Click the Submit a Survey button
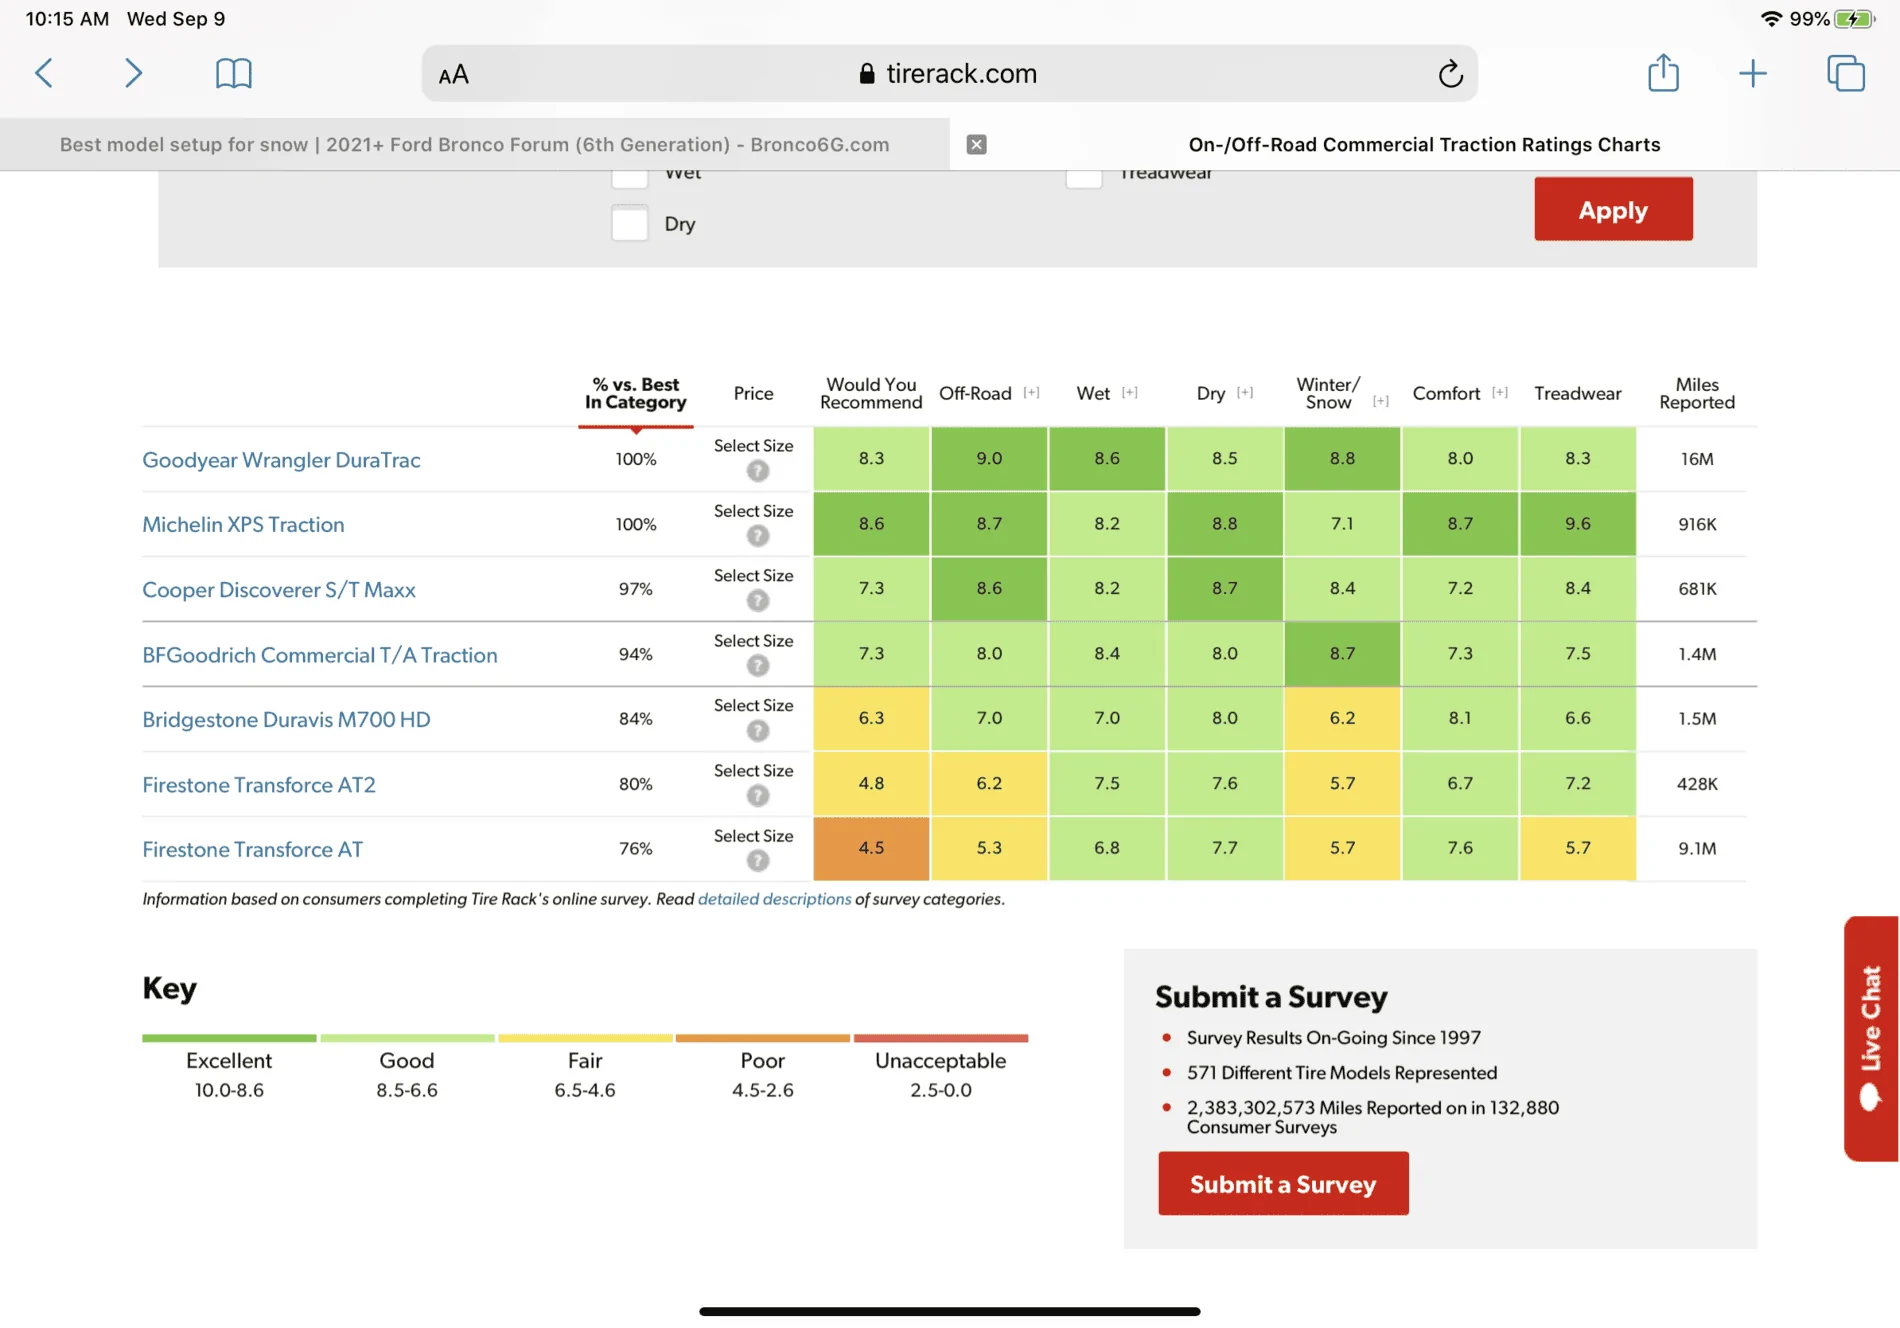The height and width of the screenshot is (1328, 1900). point(1283,1184)
